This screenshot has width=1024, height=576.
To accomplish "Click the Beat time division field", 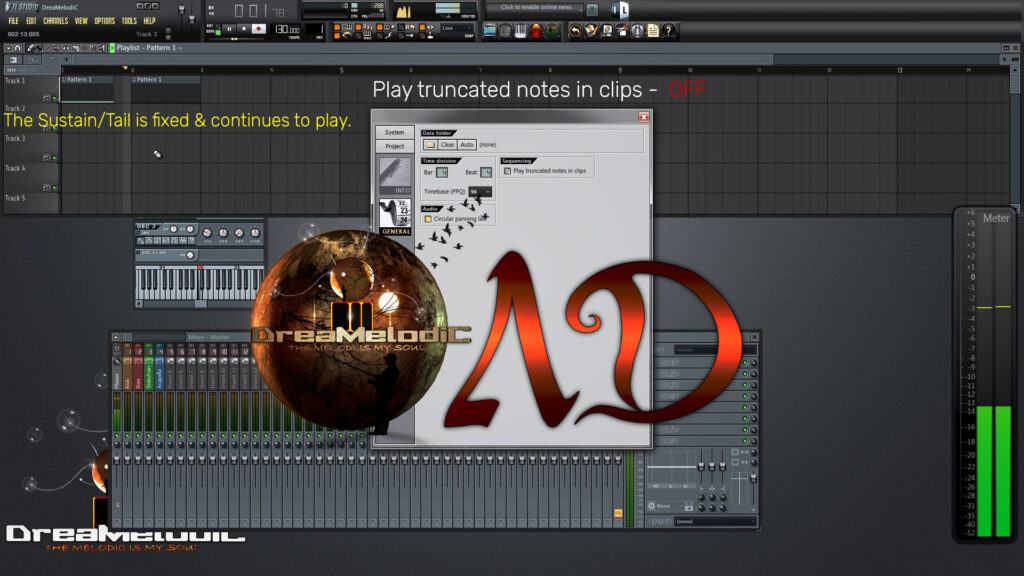I will click(486, 172).
